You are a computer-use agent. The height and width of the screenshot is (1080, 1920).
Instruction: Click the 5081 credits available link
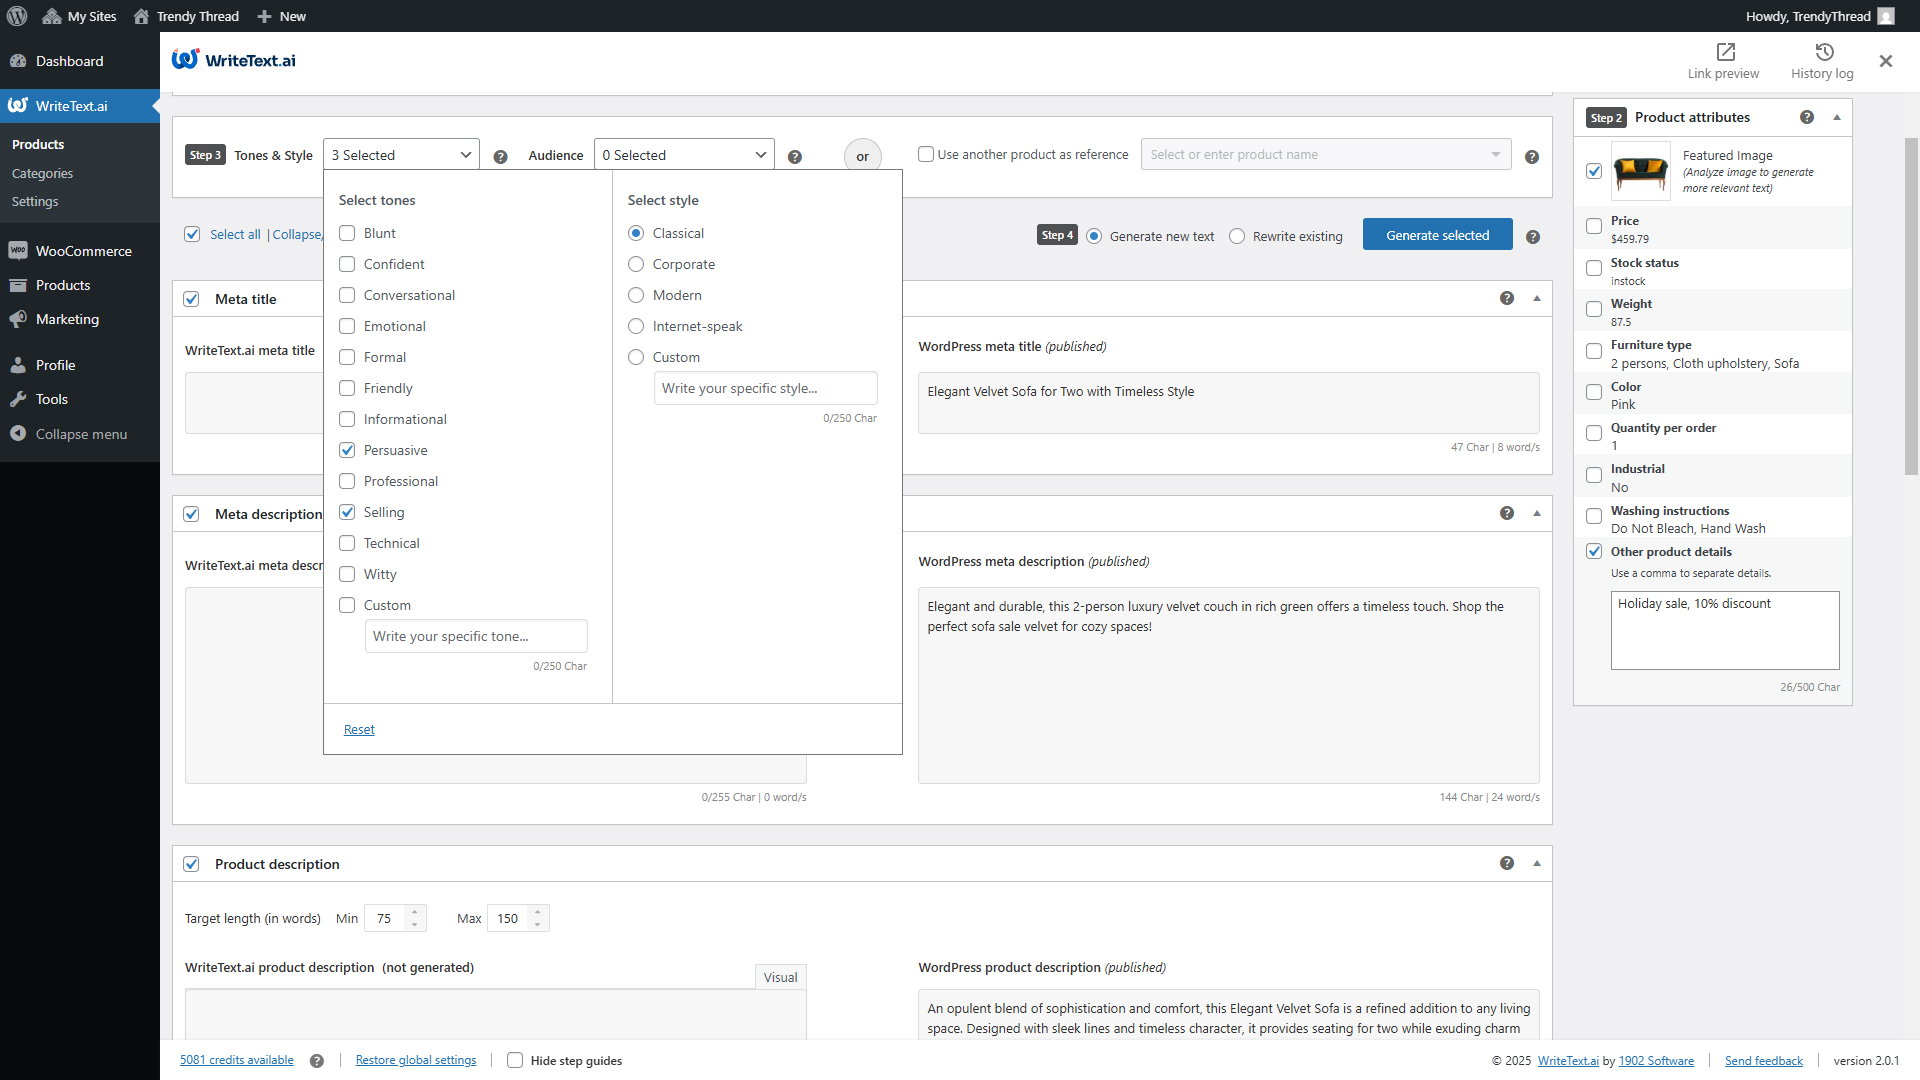tap(237, 1061)
